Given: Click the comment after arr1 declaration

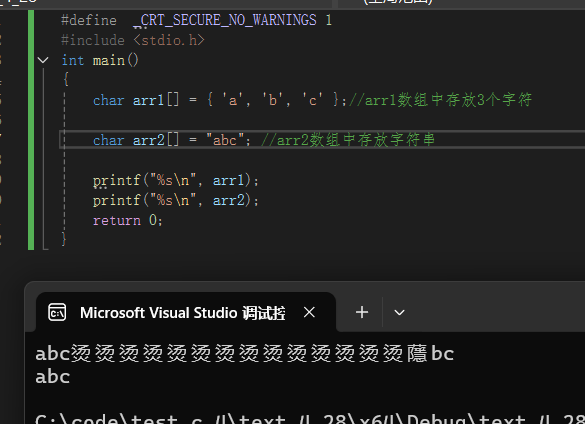Looking at the screenshot, I should [x=440, y=100].
